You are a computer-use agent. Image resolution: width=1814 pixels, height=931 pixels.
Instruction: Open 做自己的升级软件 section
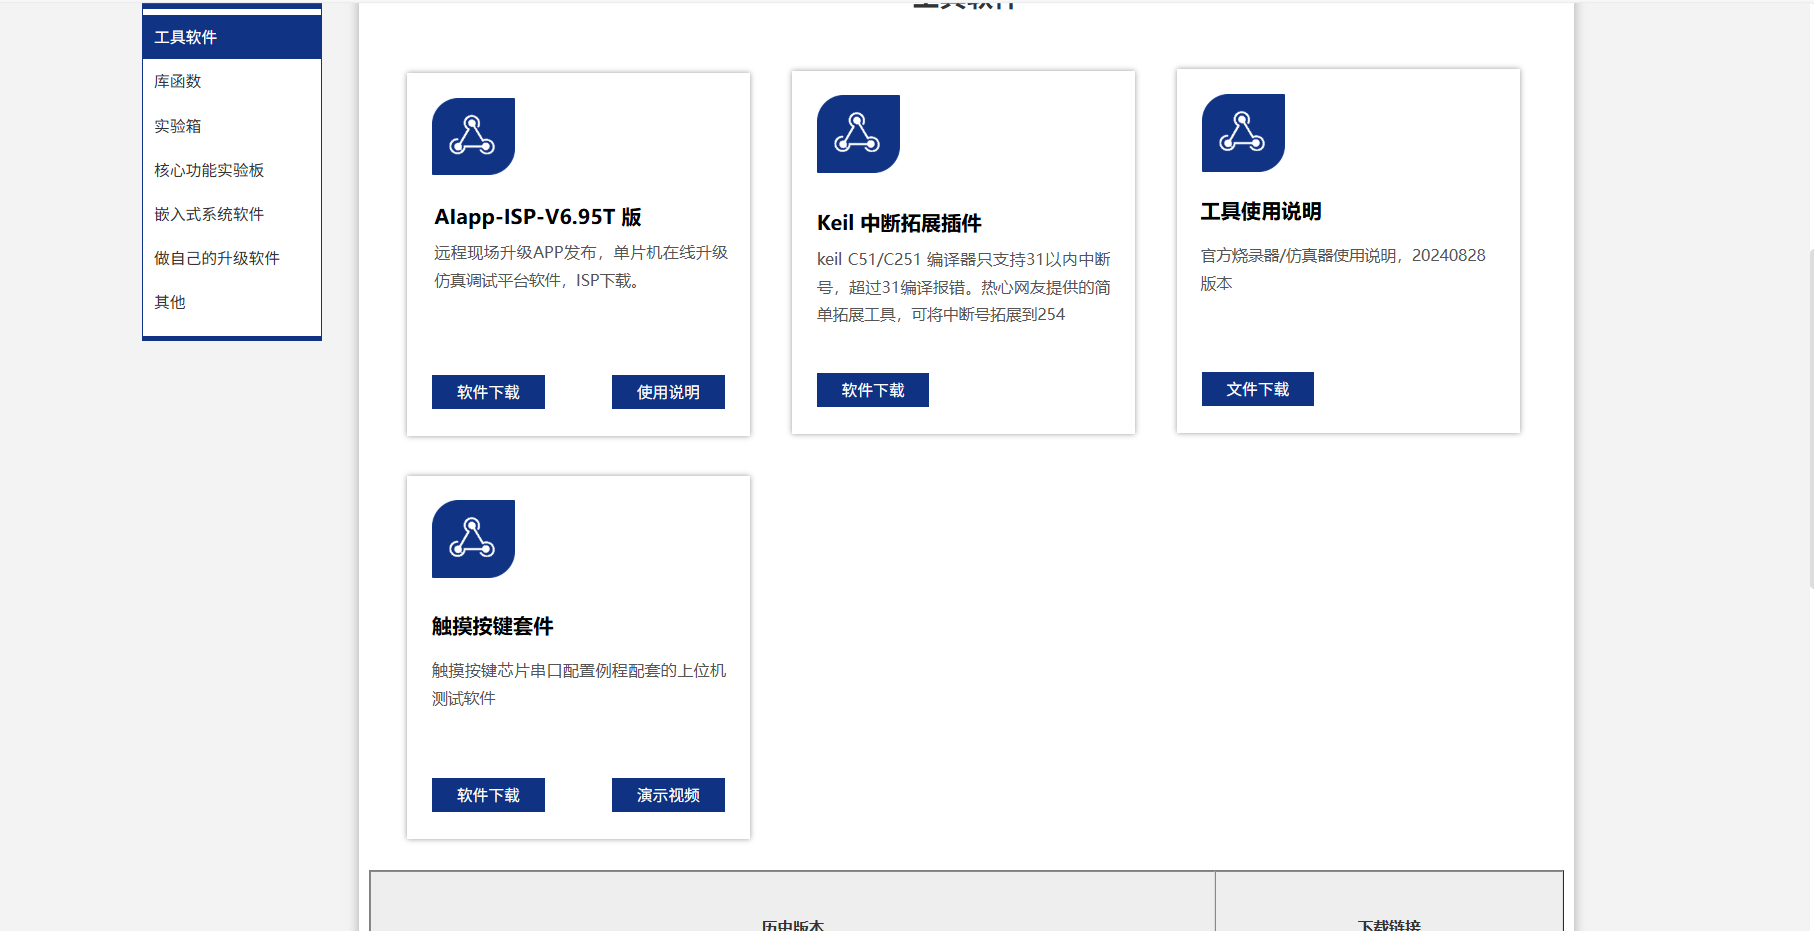click(x=216, y=257)
